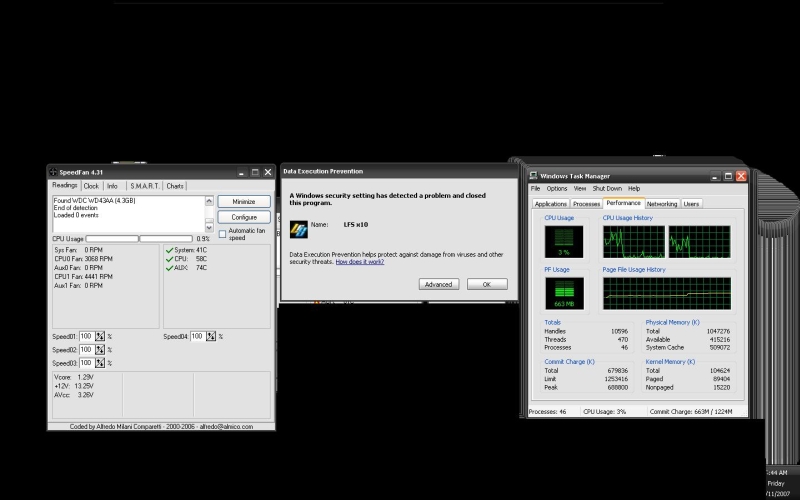Open the Charts tab in SpeedFan
Image resolution: width=800 pixels, height=500 pixels.
[x=175, y=186]
